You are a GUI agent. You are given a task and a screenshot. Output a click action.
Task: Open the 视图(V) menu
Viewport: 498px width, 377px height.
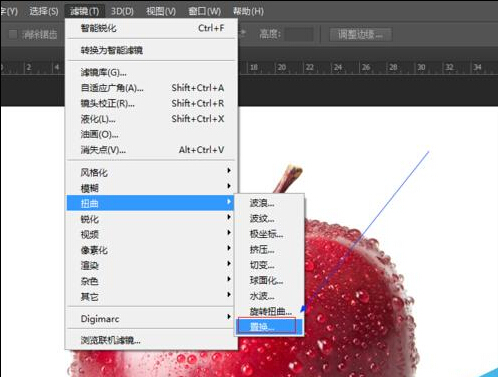coord(161,11)
